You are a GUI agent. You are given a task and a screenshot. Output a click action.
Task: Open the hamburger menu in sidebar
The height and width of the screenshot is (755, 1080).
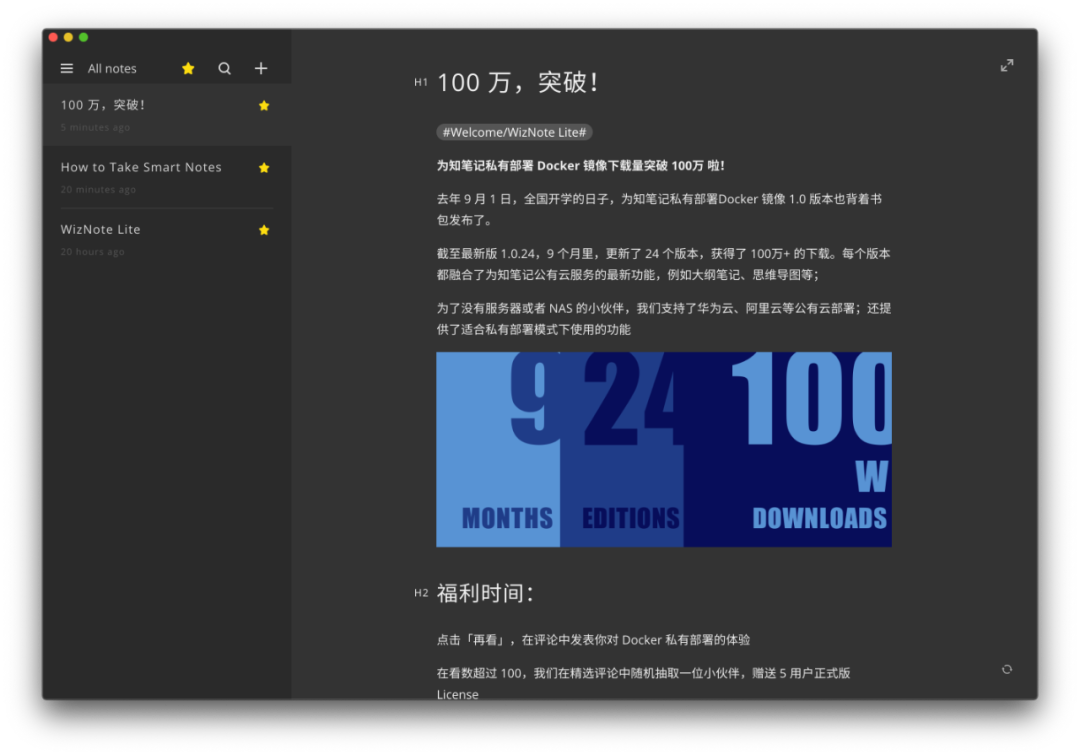tap(67, 68)
